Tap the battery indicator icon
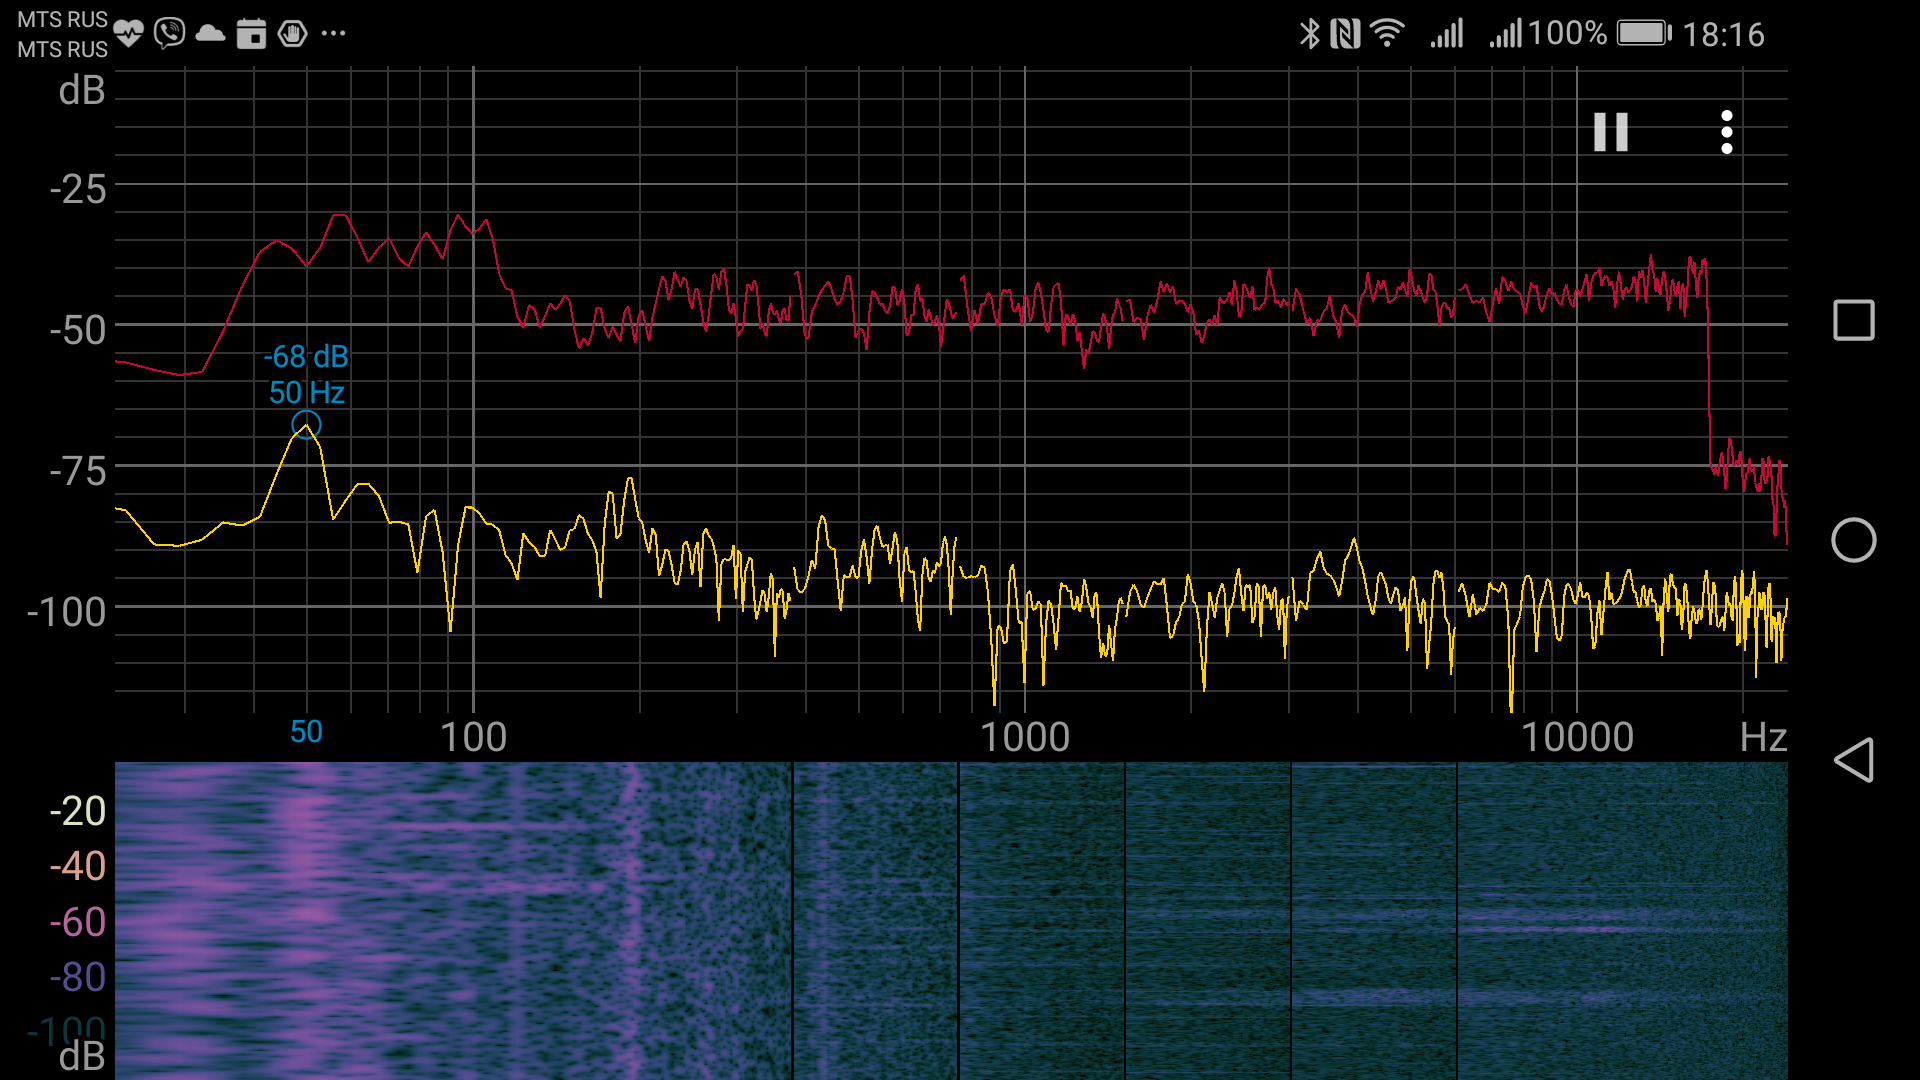 coord(1644,34)
